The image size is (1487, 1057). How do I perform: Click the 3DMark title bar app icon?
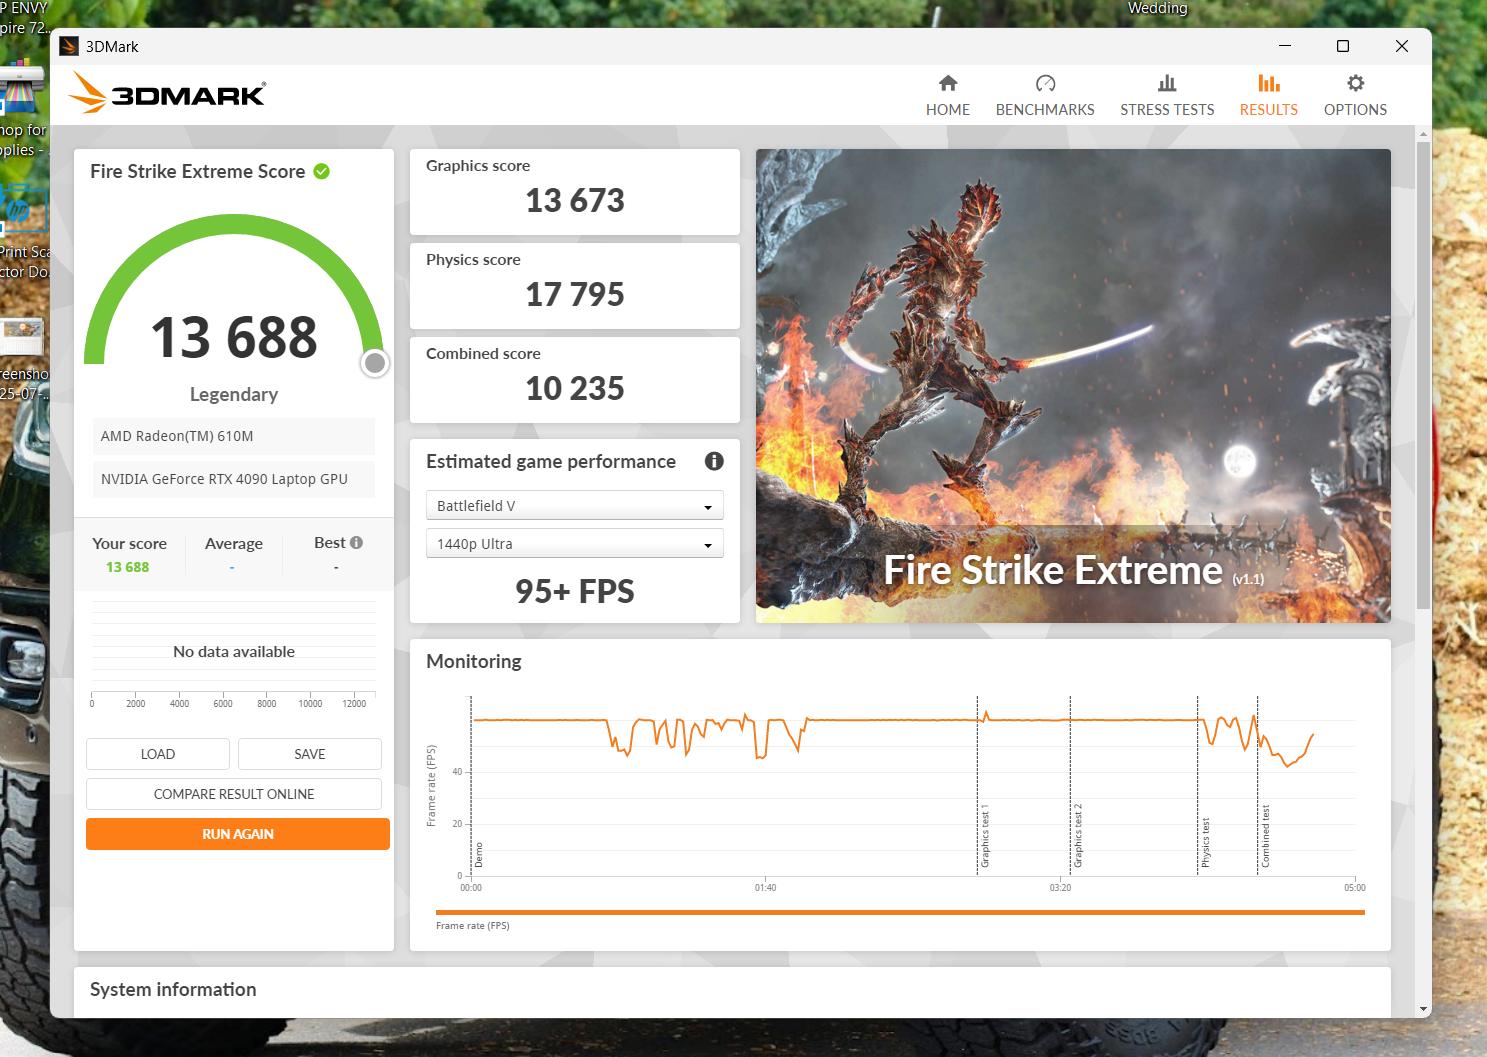point(69,46)
